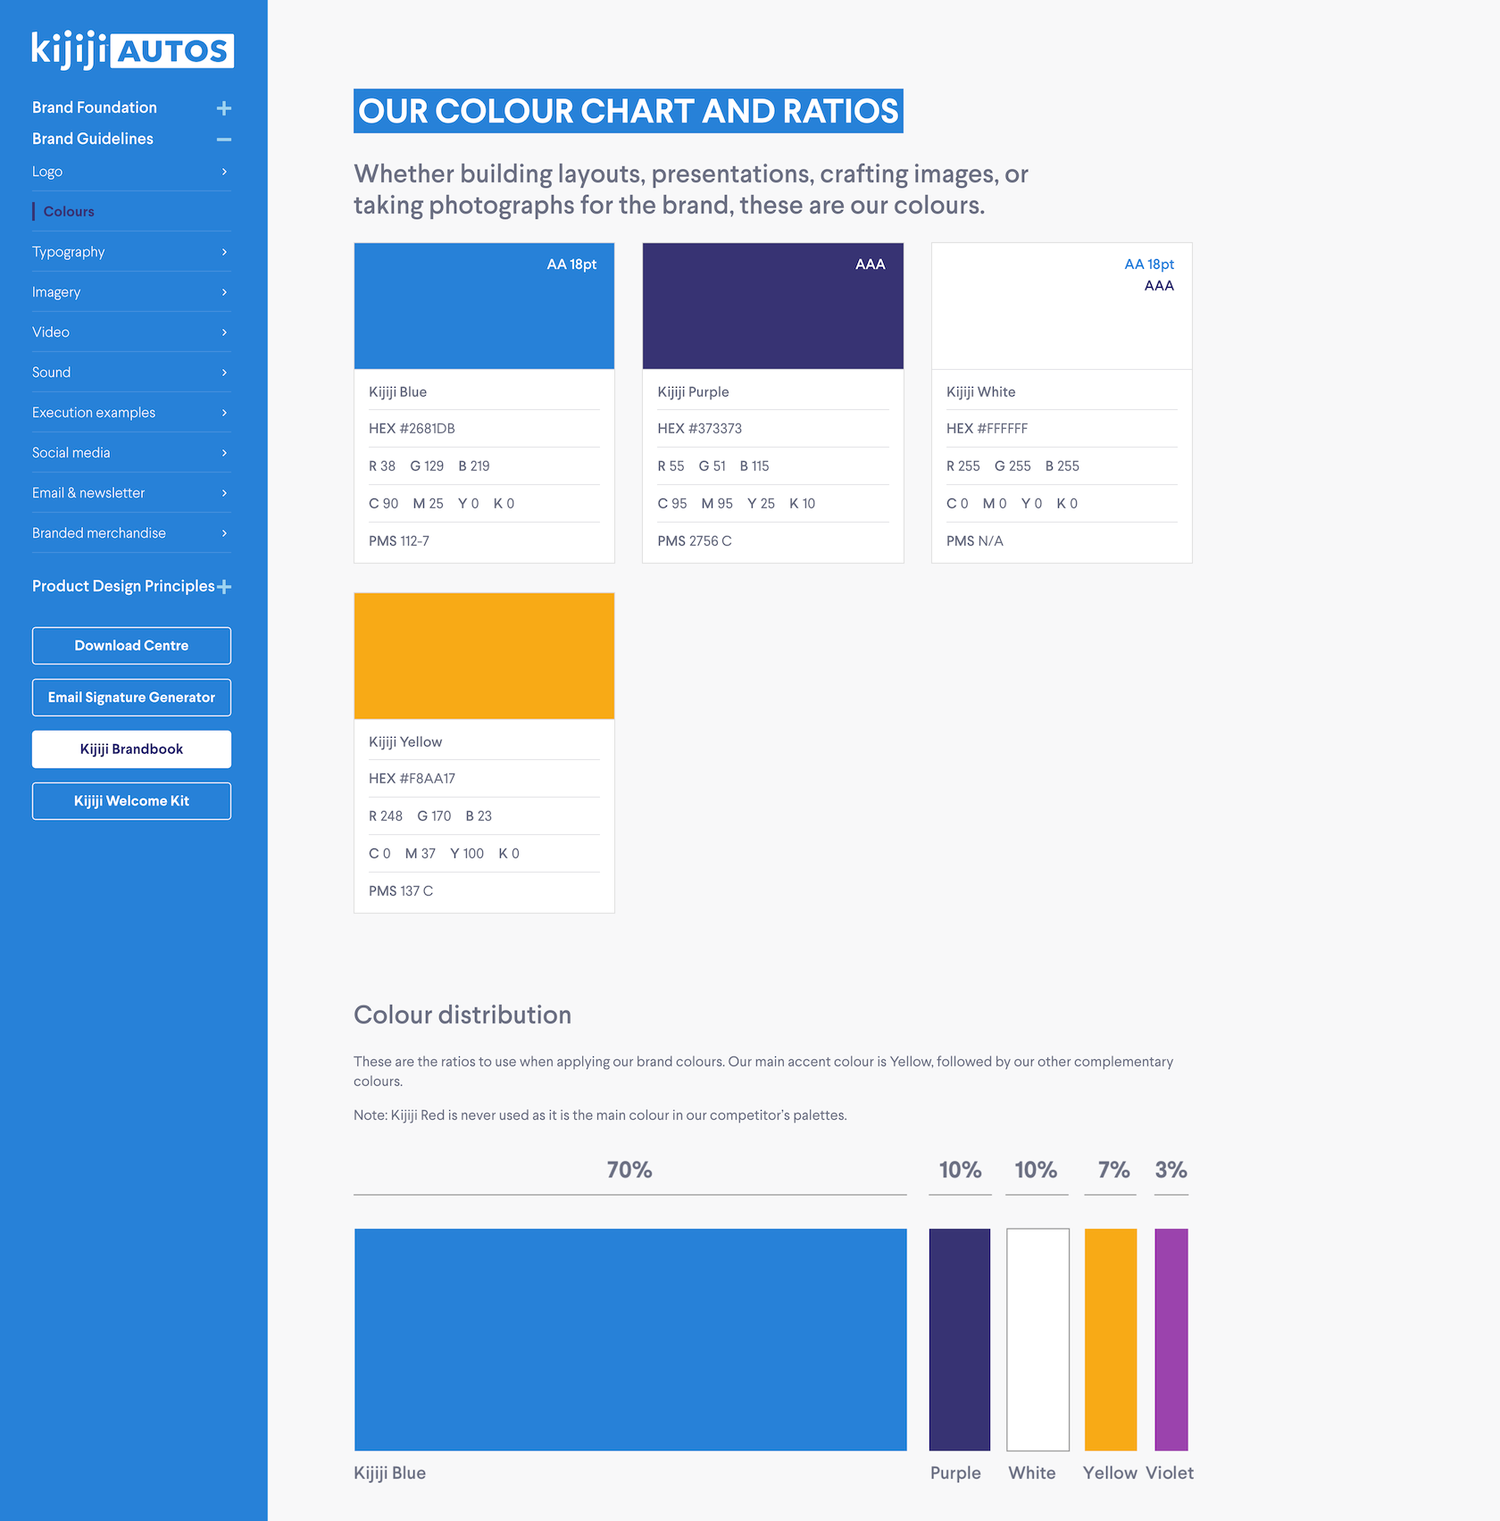The width and height of the screenshot is (1500, 1521).
Task: Open the Imagery section chevron
Action: click(x=224, y=292)
